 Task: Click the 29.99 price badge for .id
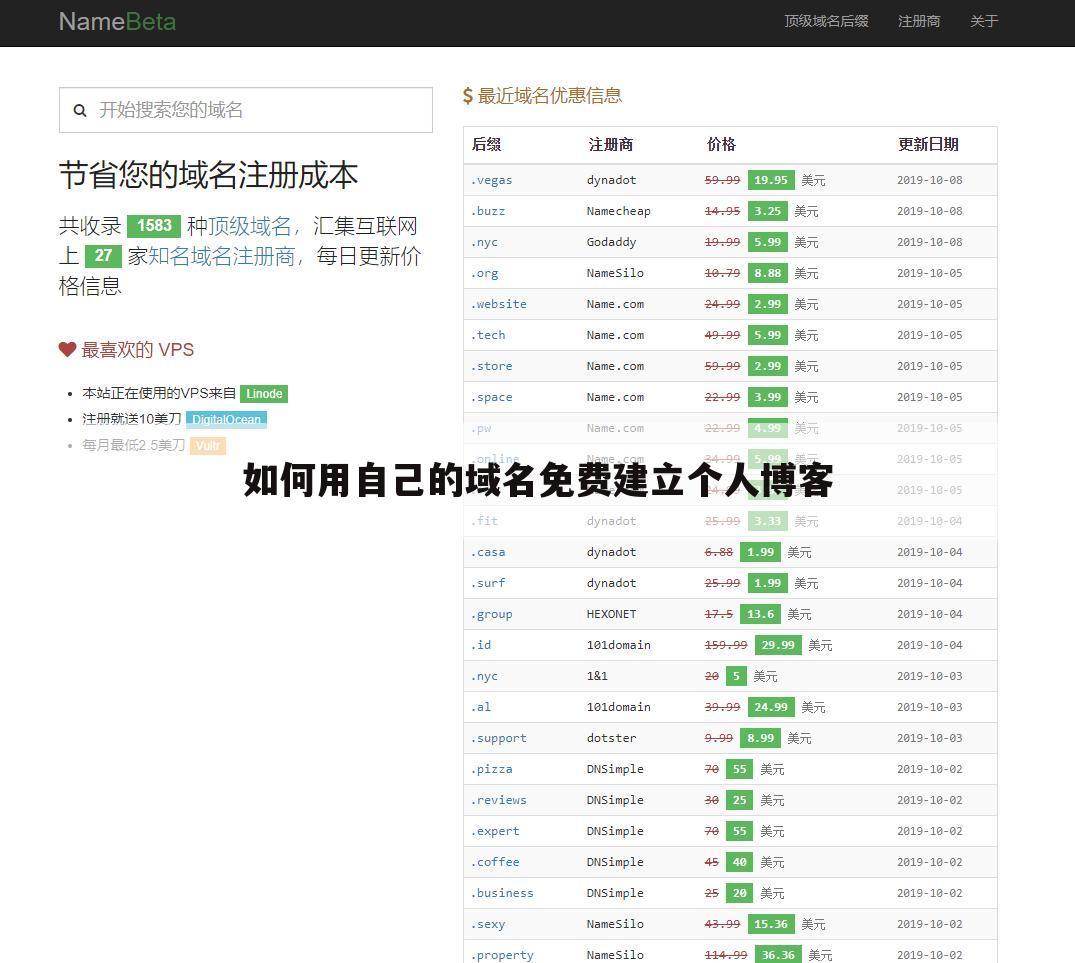coord(778,645)
